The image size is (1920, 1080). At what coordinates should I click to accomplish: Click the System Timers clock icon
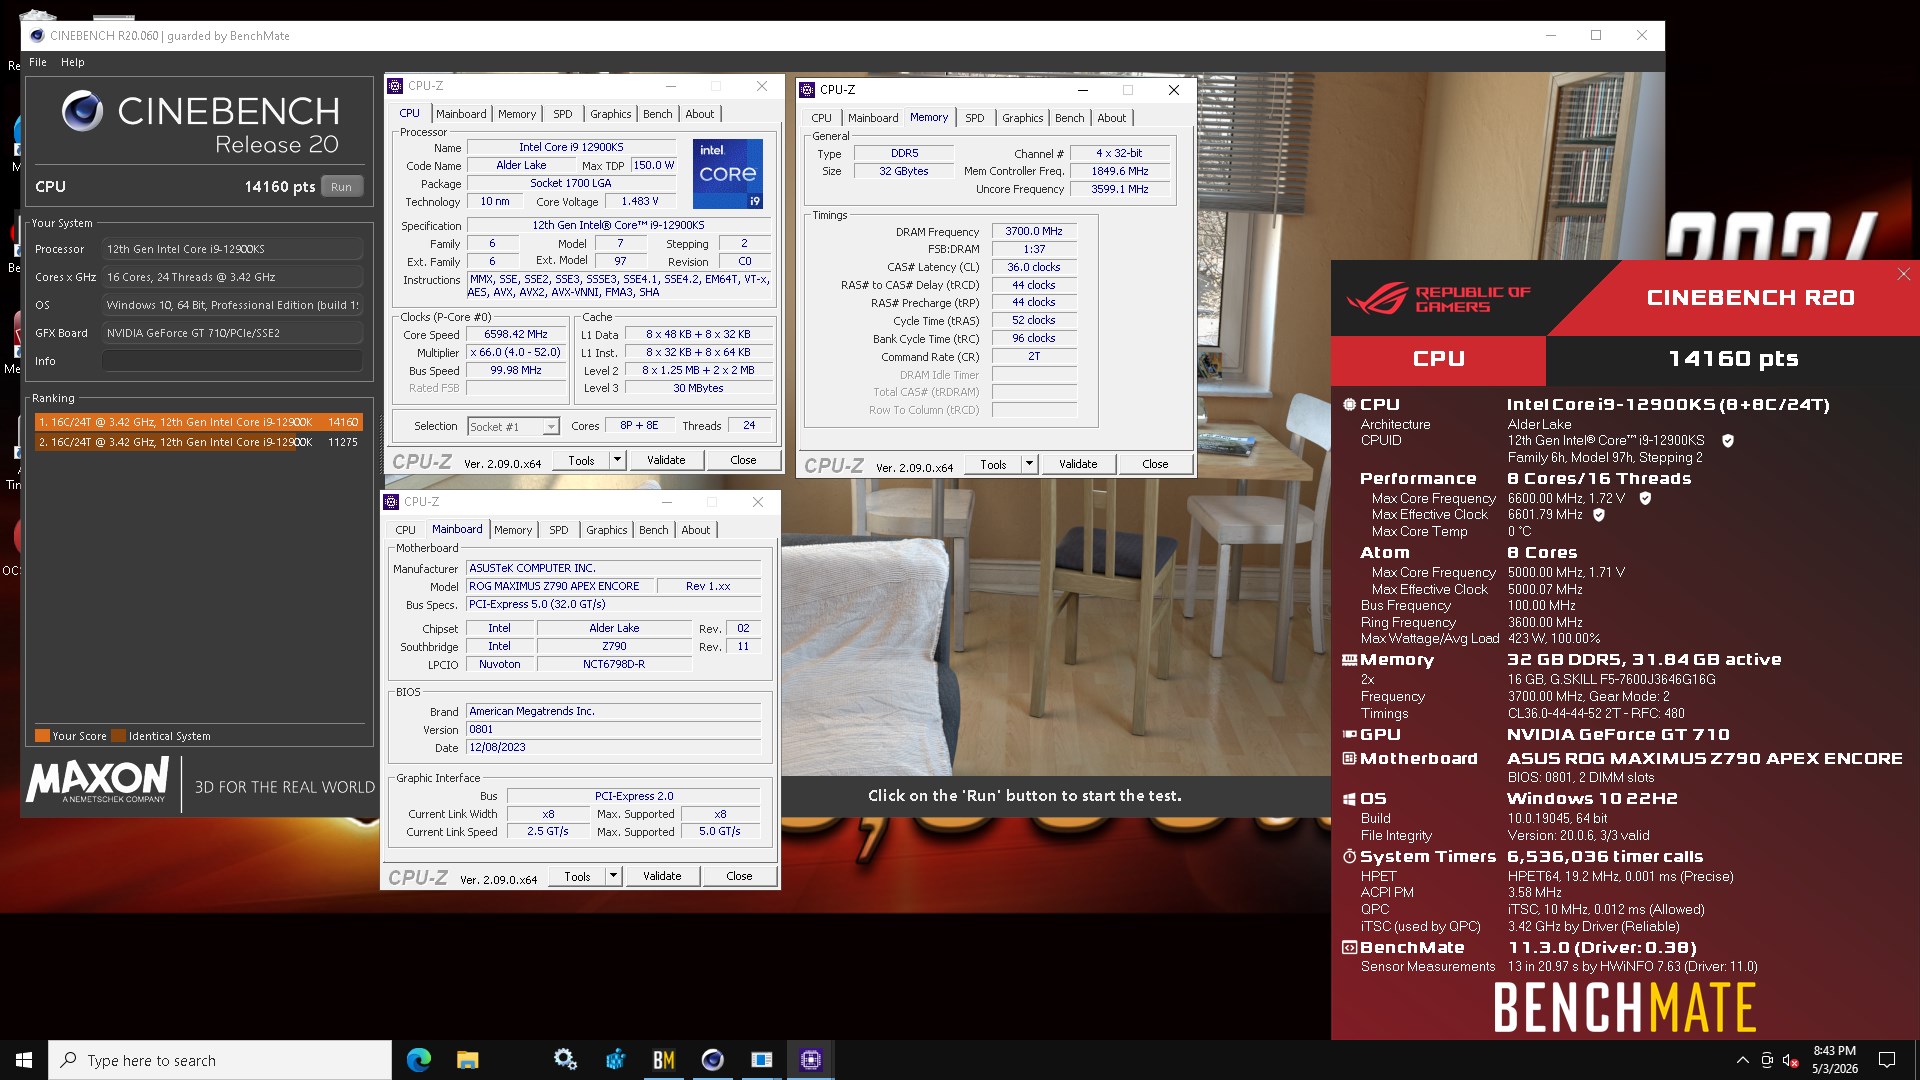[x=1349, y=857]
